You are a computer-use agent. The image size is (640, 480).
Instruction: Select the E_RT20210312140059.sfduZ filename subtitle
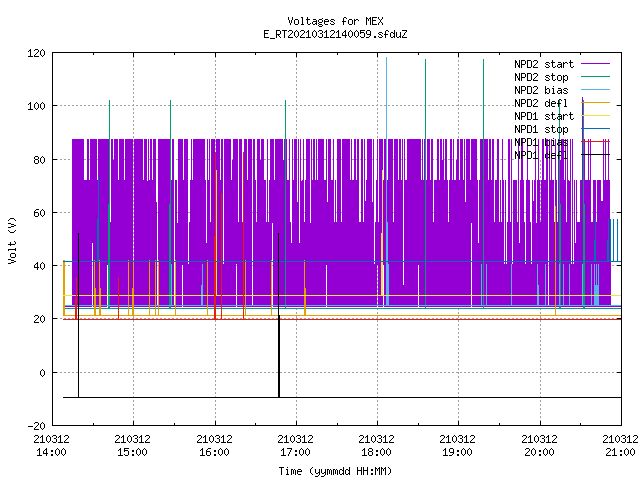click(x=335, y=34)
